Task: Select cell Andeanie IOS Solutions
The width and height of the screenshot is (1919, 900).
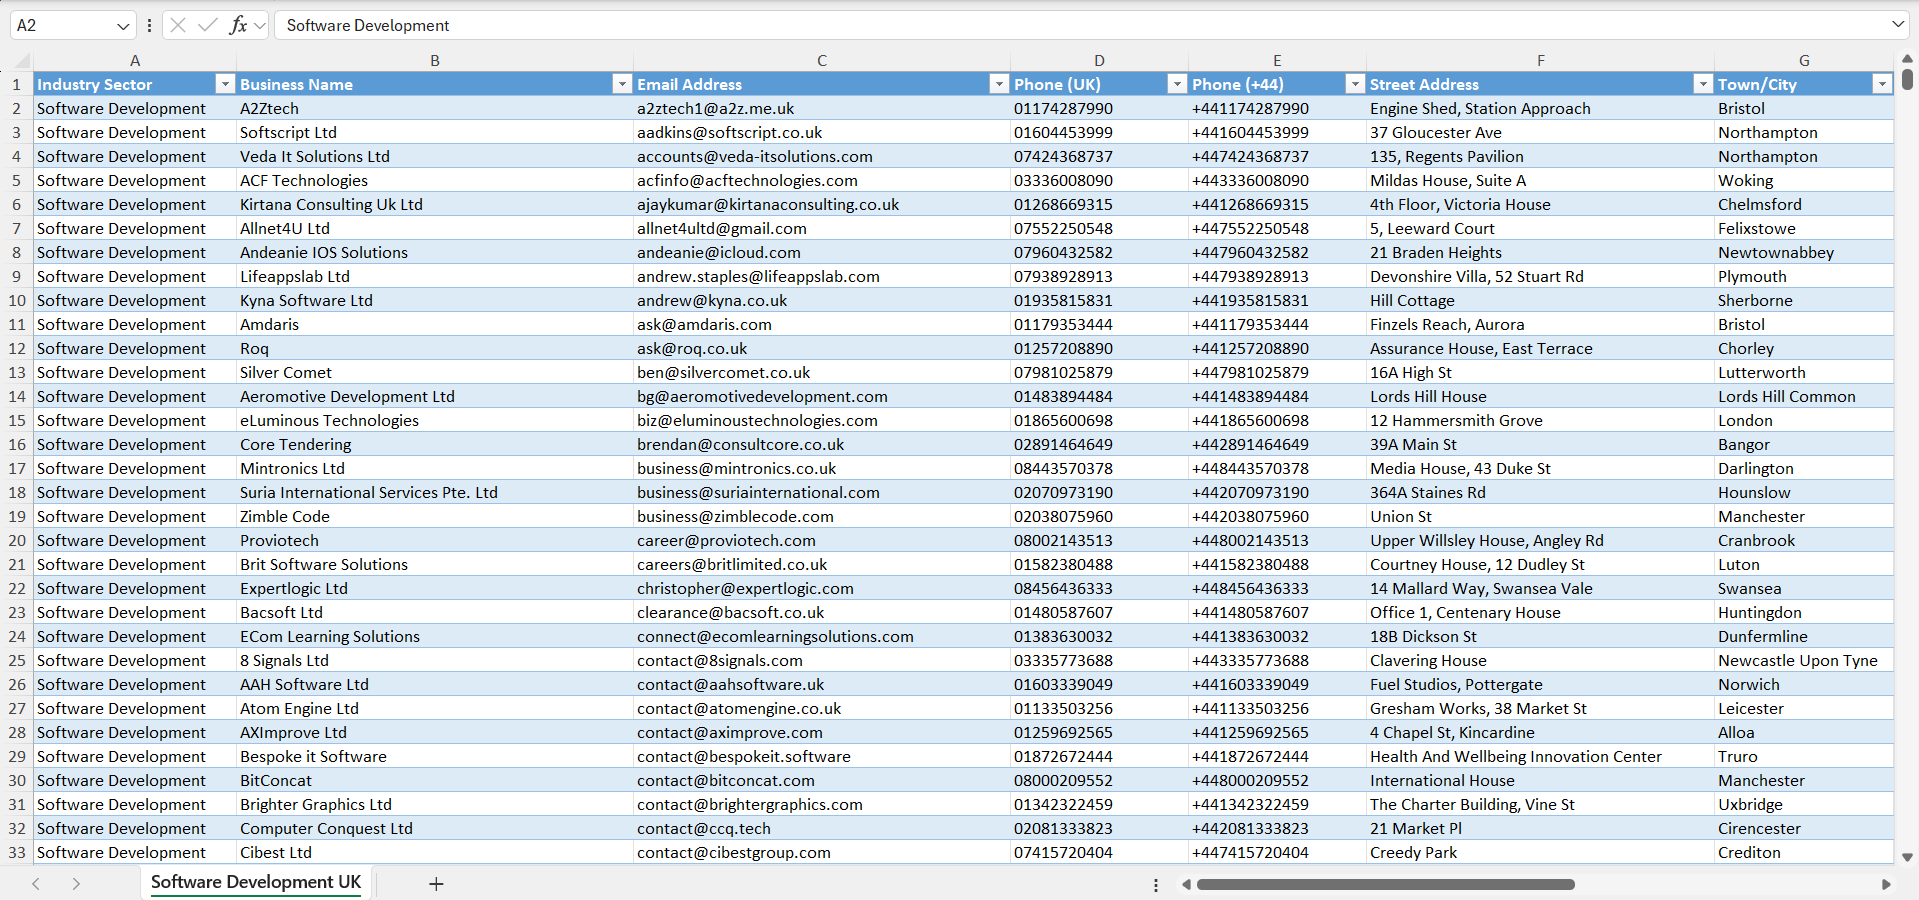Action: pos(434,252)
